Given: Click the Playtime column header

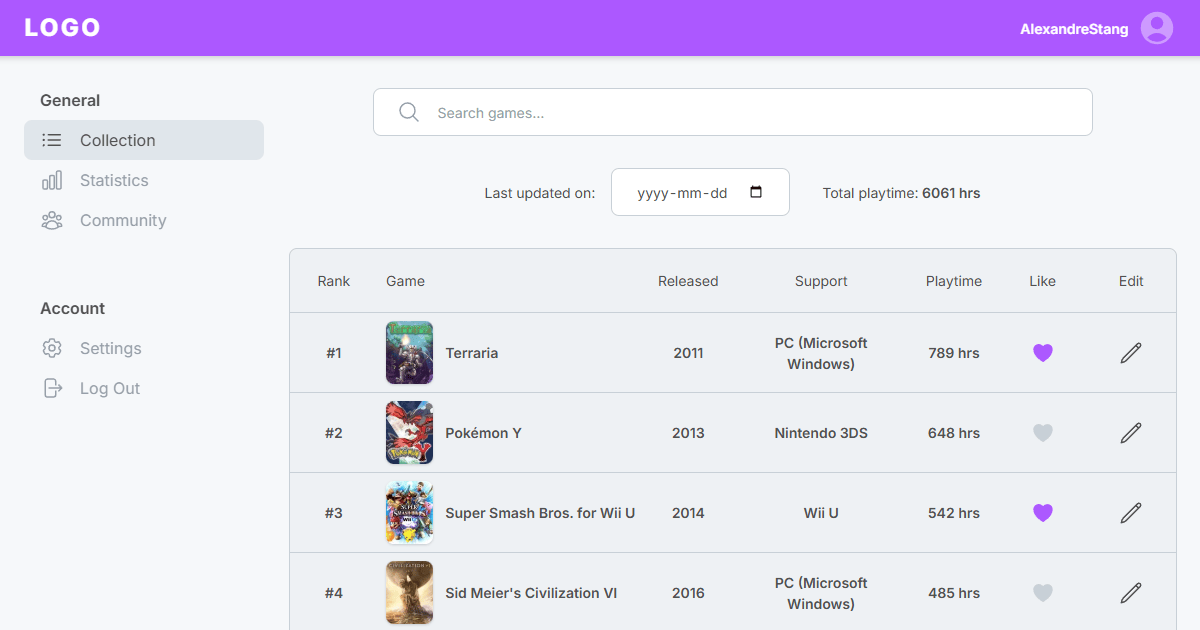Looking at the screenshot, I should [954, 281].
